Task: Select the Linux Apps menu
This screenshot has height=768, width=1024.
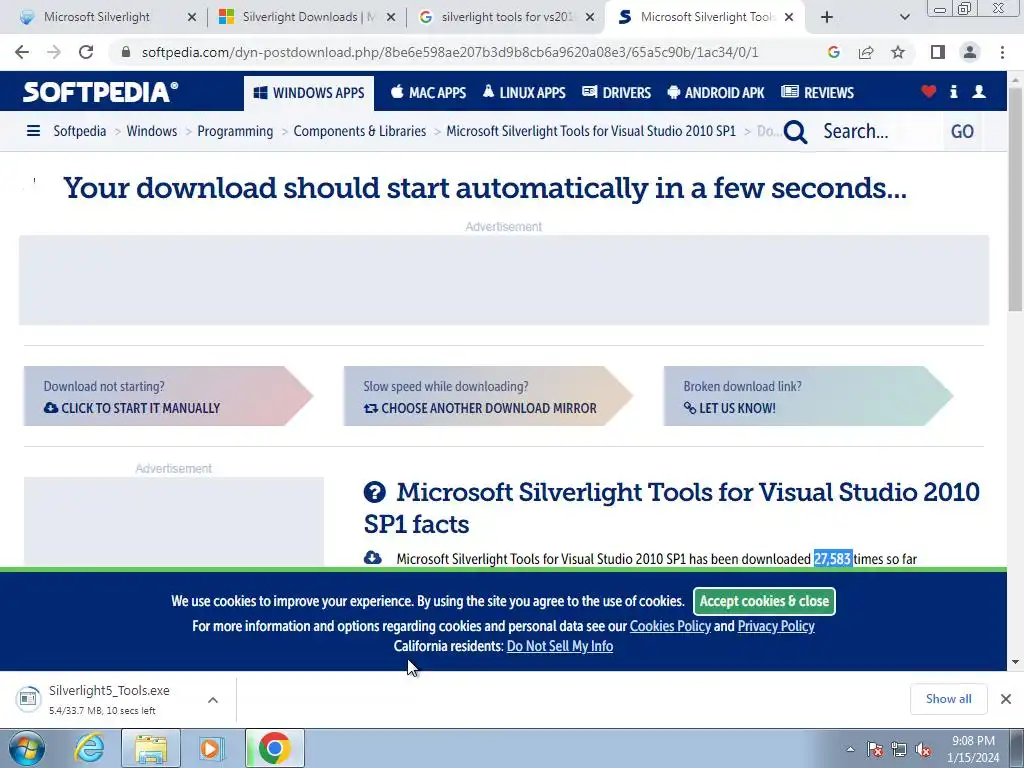Action: pyautogui.click(x=524, y=93)
